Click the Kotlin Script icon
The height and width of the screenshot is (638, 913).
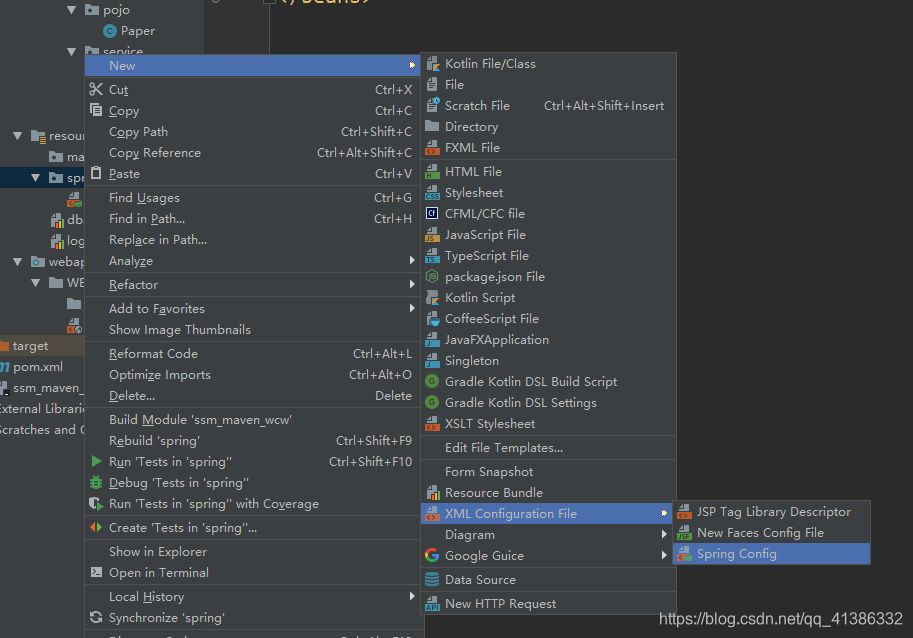[x=432, y=297]
